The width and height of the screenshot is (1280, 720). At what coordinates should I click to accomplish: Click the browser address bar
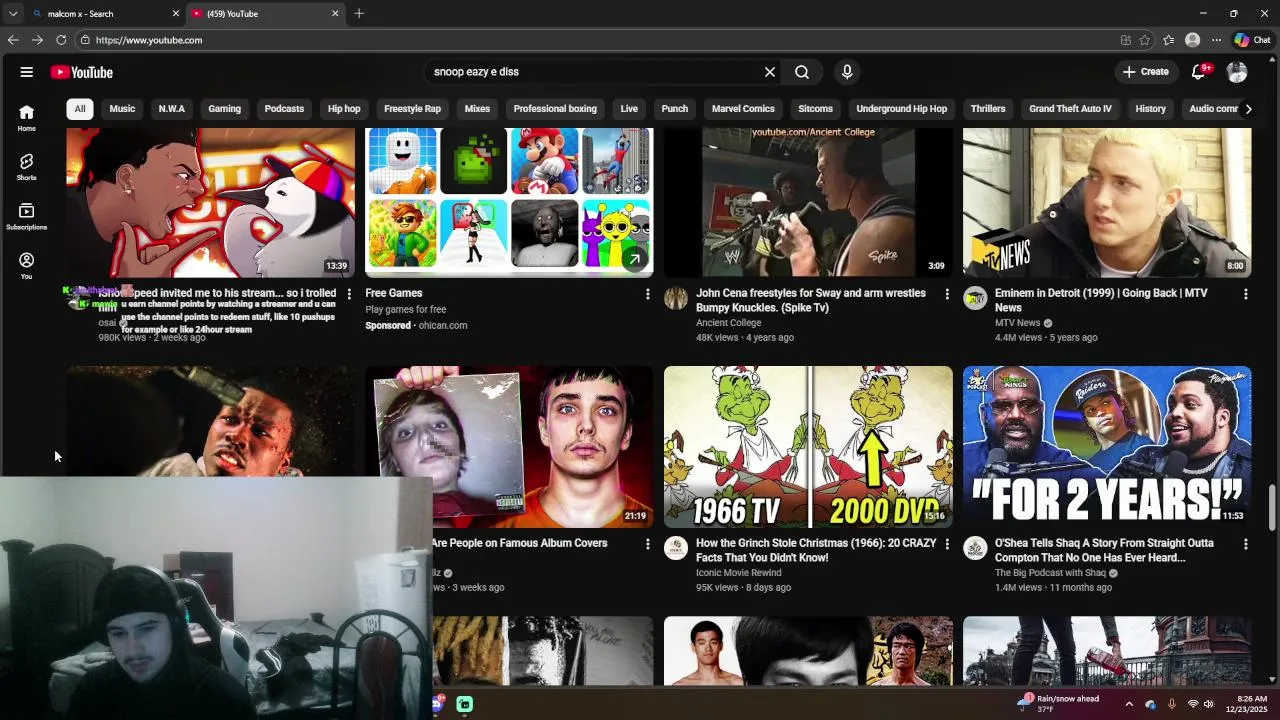coord(600,40)
